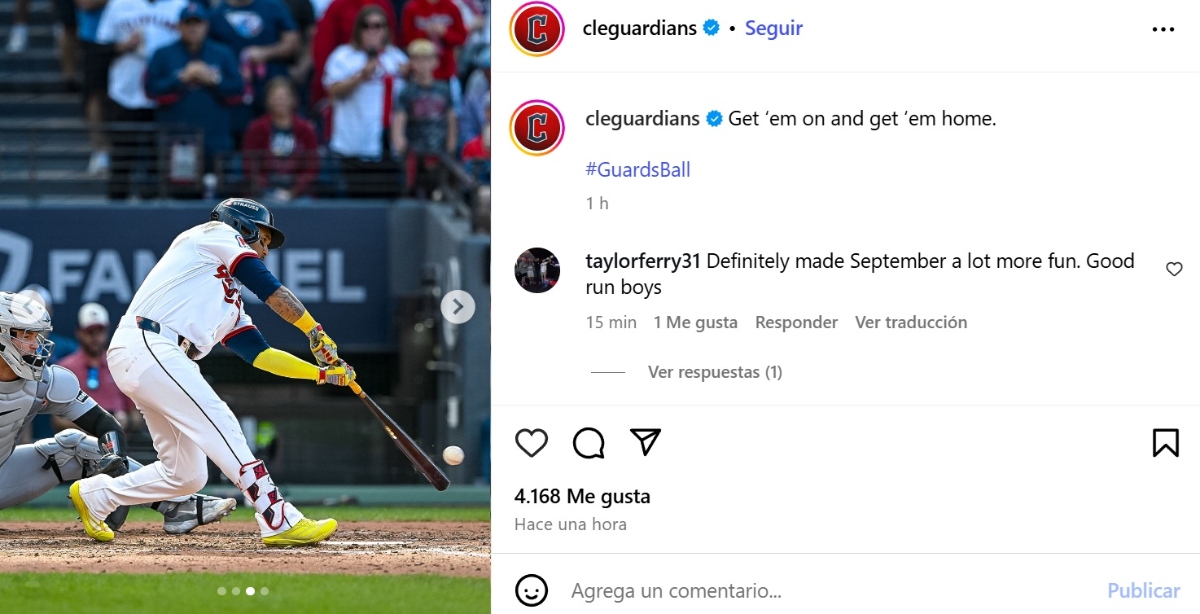Like the post with heart icon
The image size is (1200, 614).
(x=531, y=442)
